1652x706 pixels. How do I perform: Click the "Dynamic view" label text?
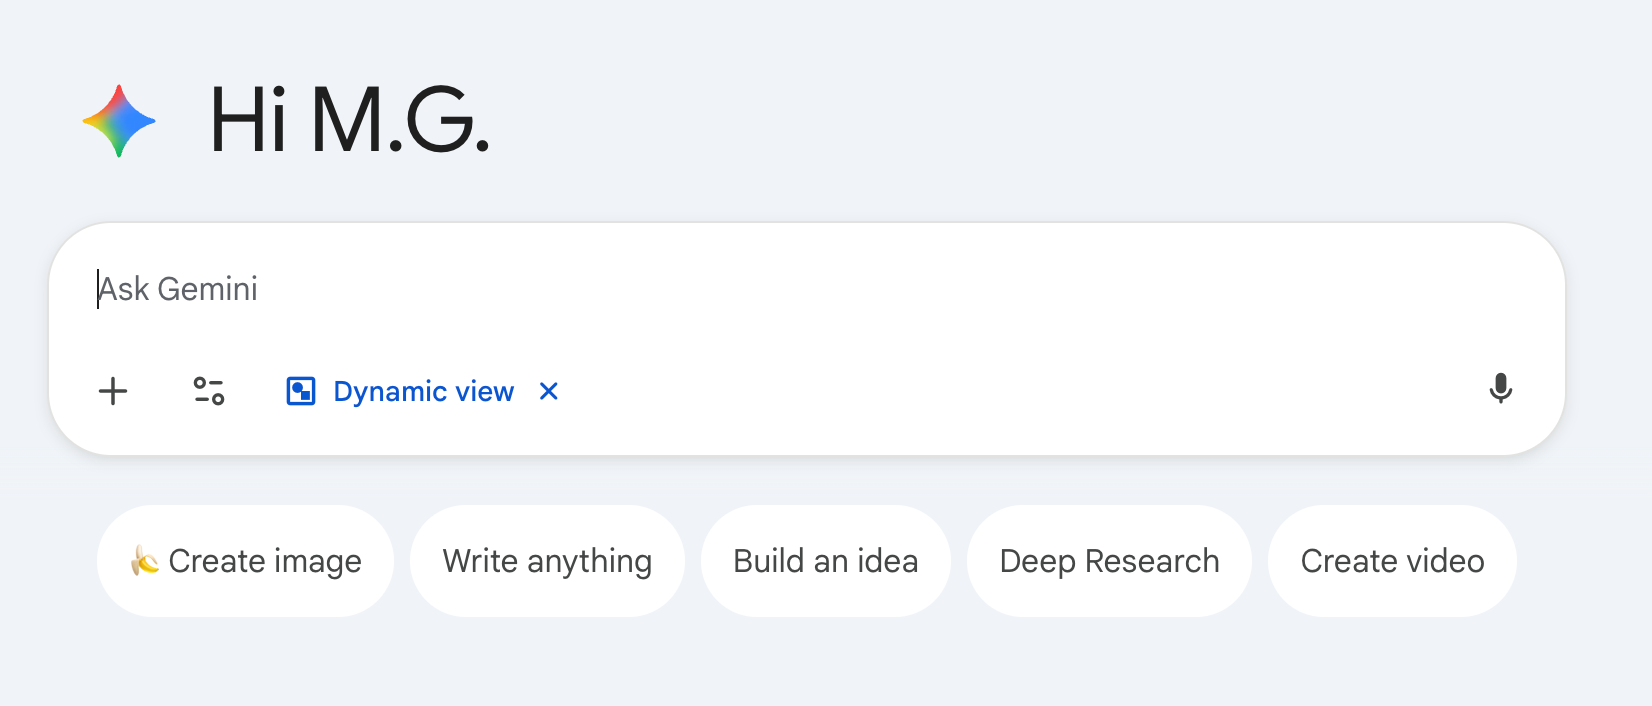click(x=423, y=391)
